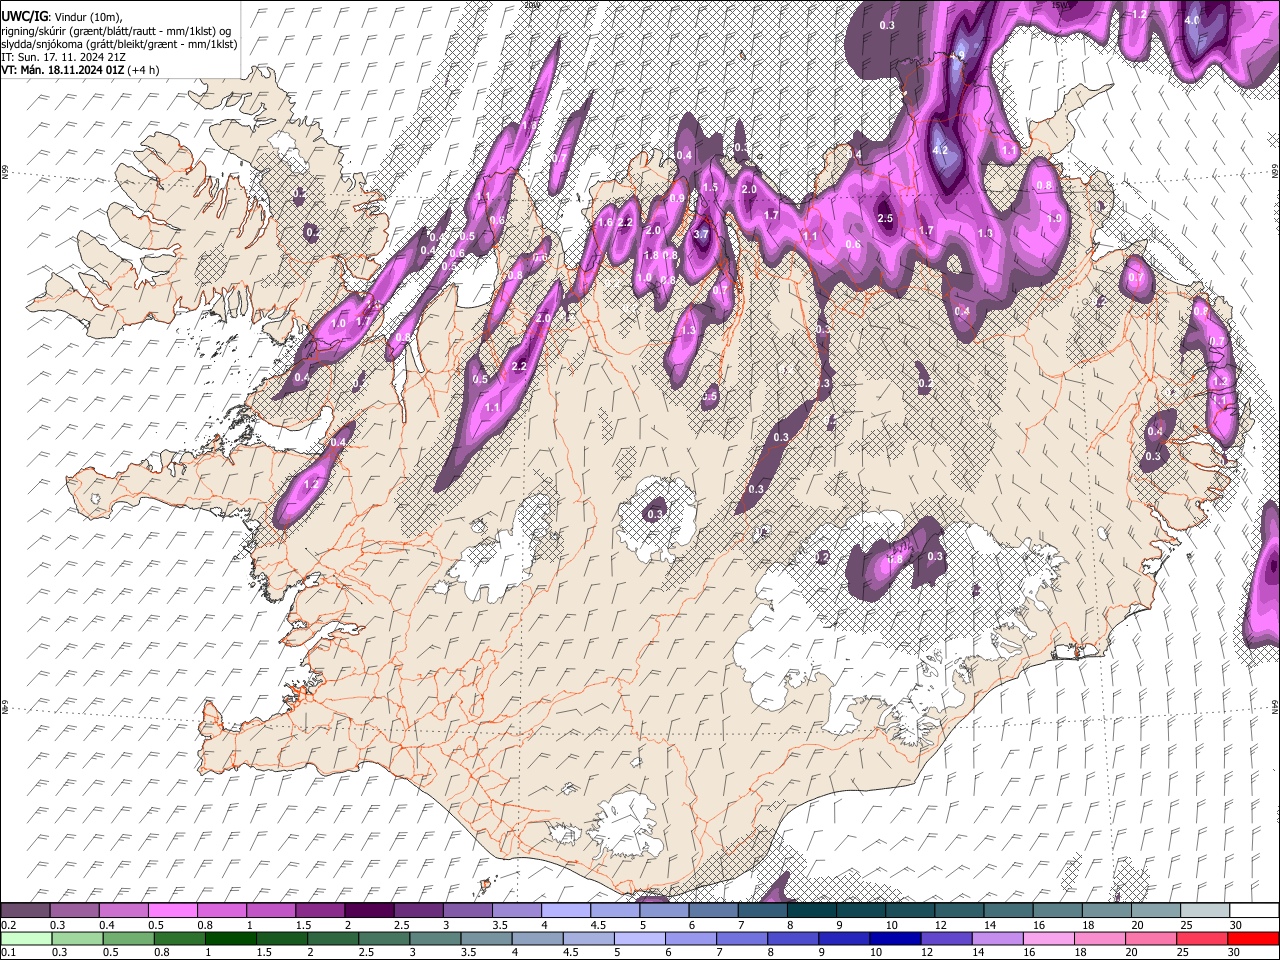Click the 3.7 precipitation value on map
The image size is (1280, 960).
pos(701,234)
